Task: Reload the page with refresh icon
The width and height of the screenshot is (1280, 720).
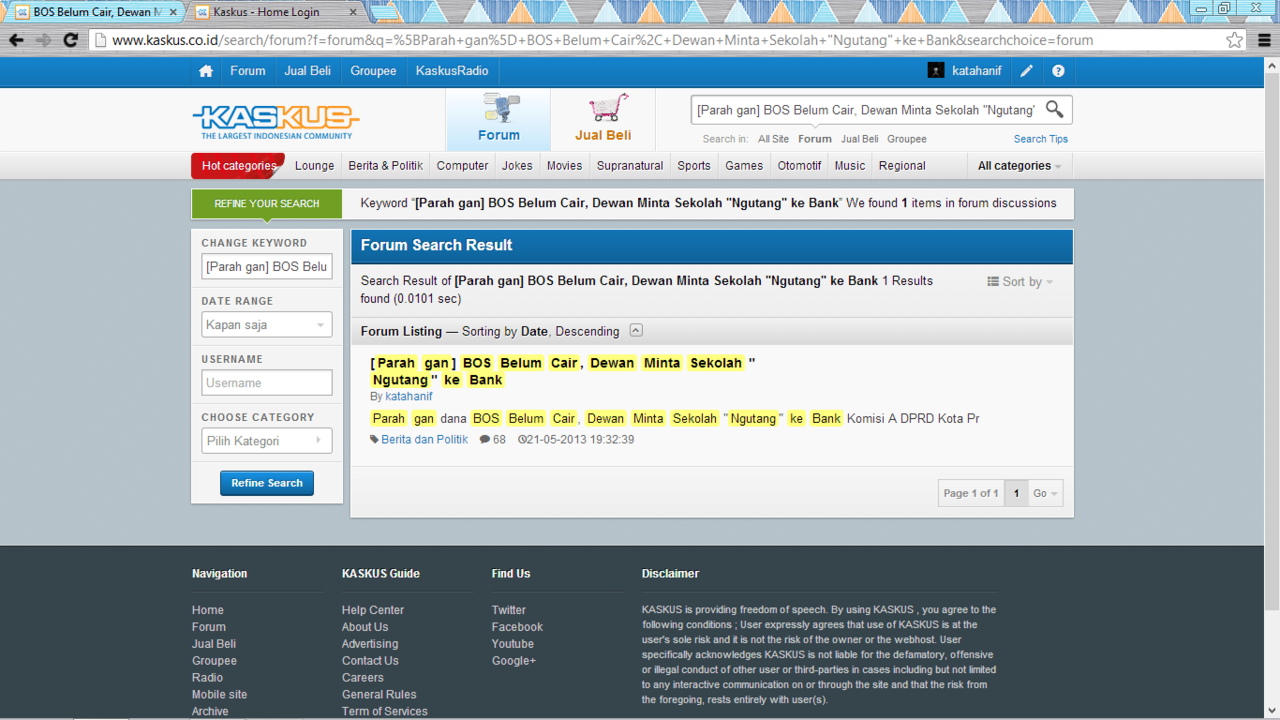Action: tap(70, 40)
